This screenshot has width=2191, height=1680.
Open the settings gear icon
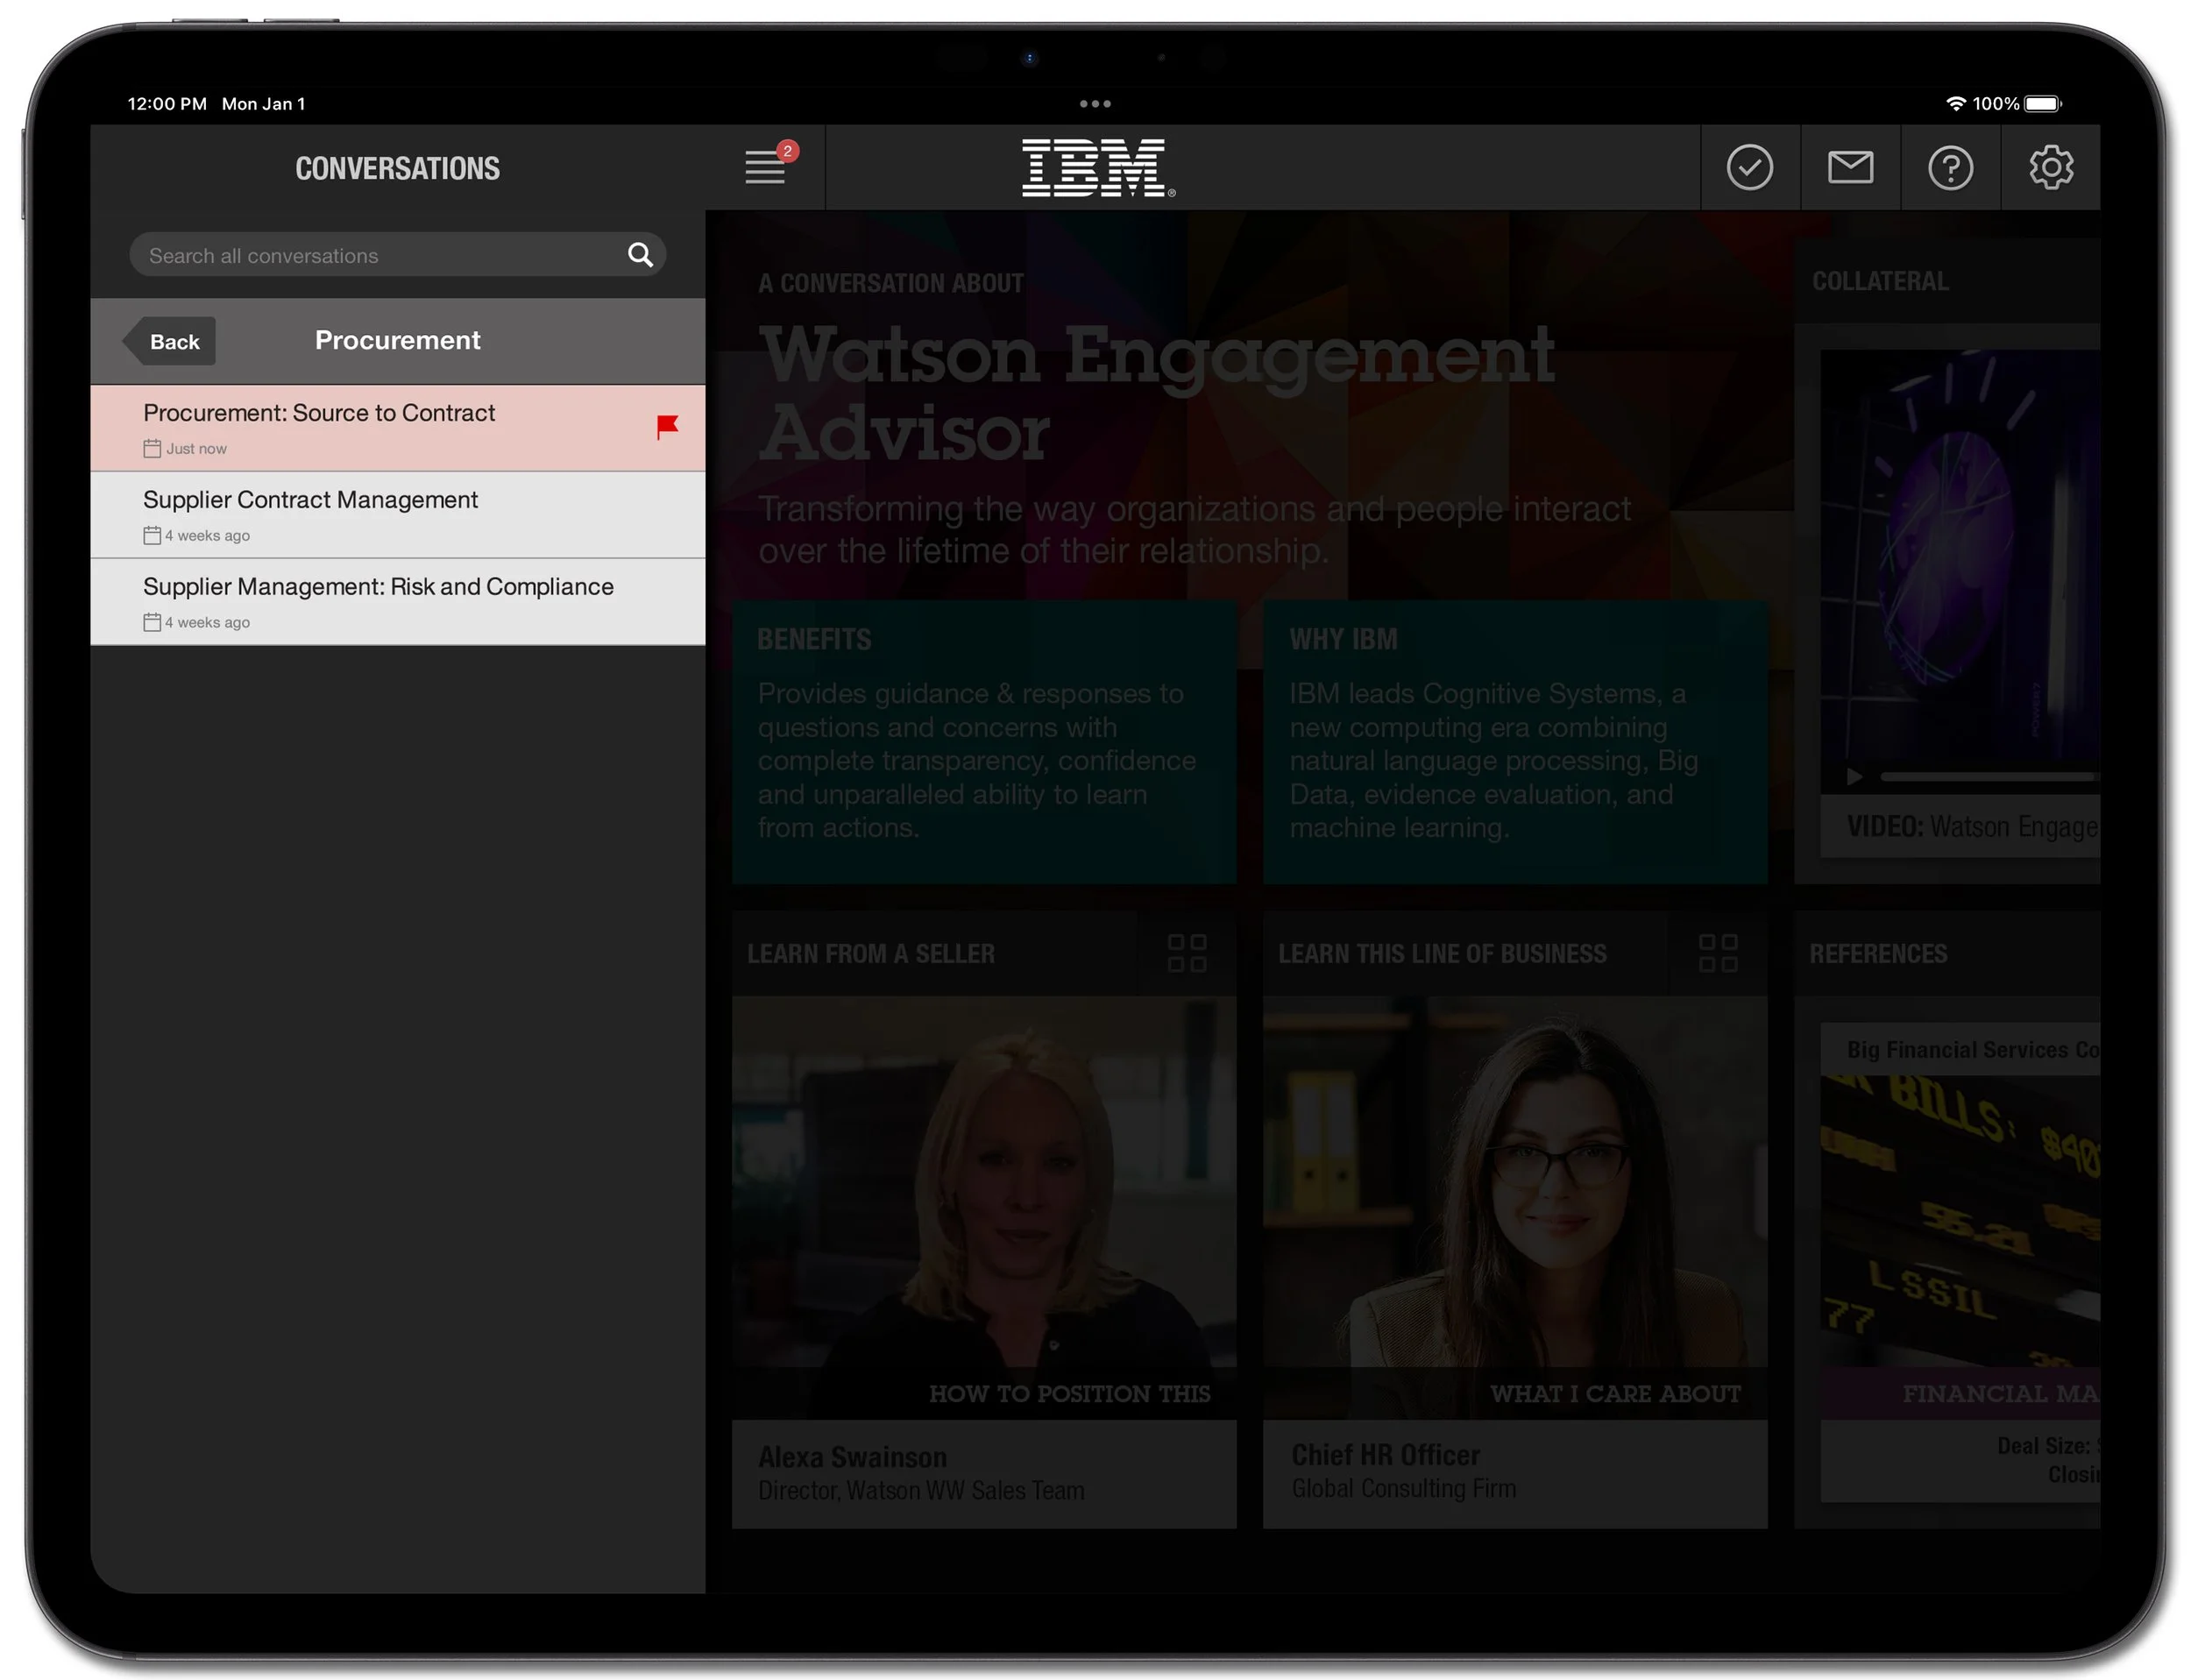(2049, 167)
